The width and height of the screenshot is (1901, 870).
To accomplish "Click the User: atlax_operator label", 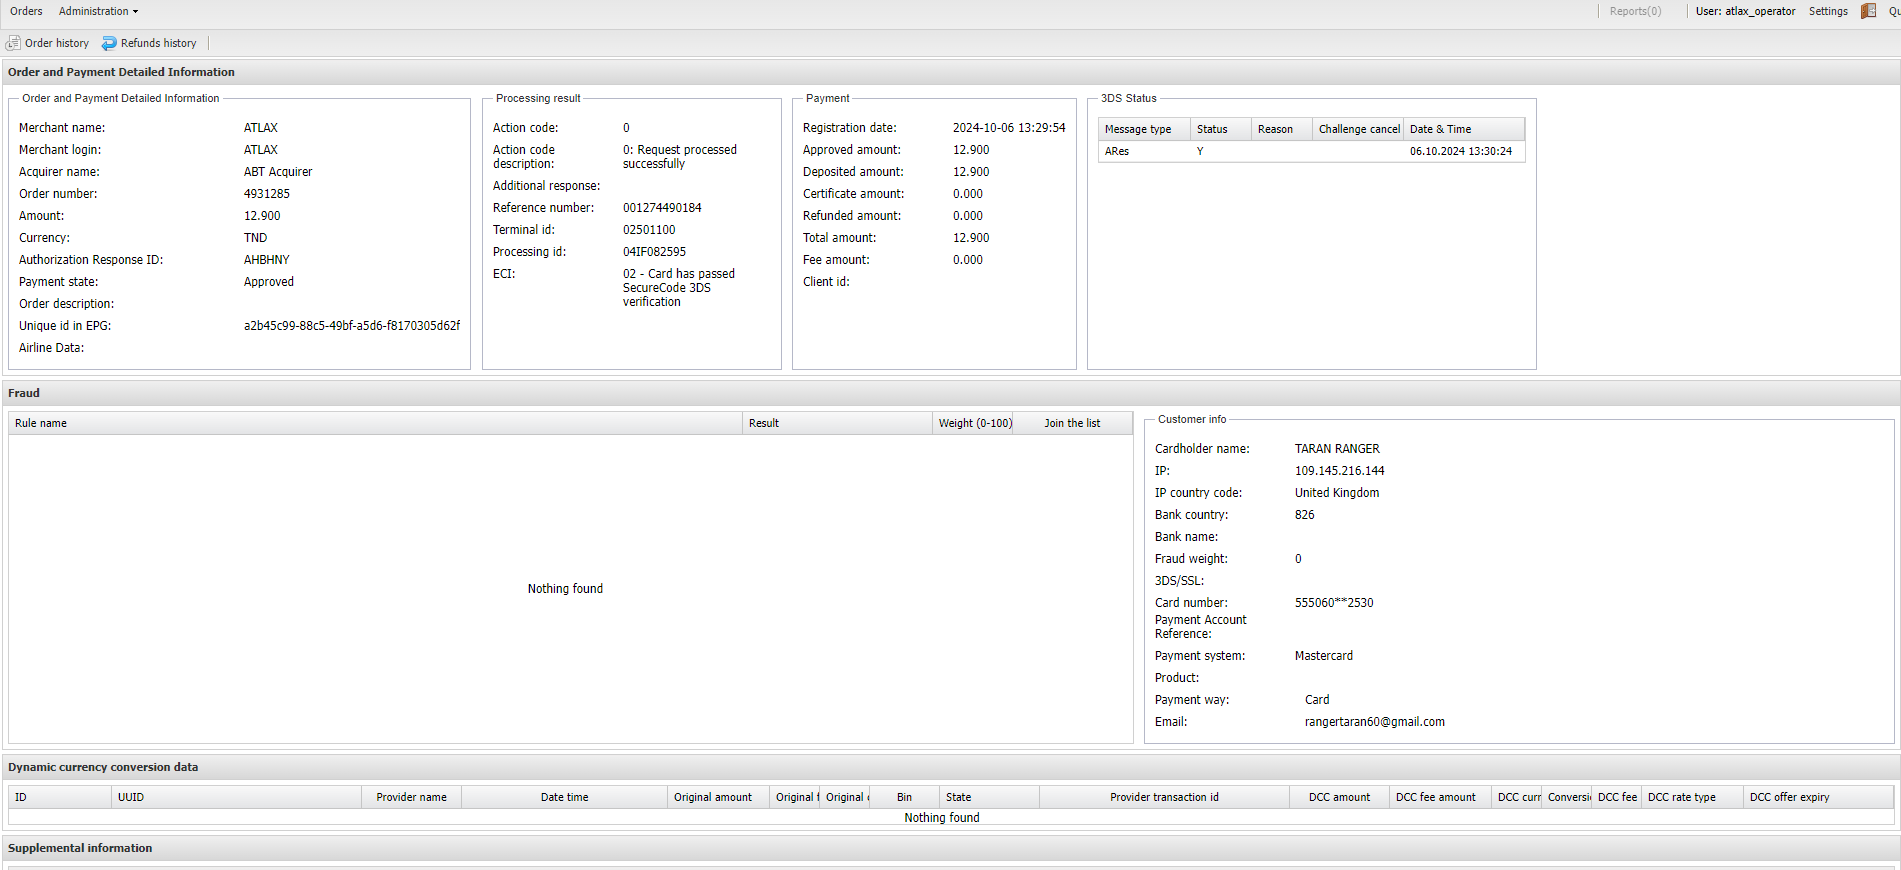I will point(1745,11).
